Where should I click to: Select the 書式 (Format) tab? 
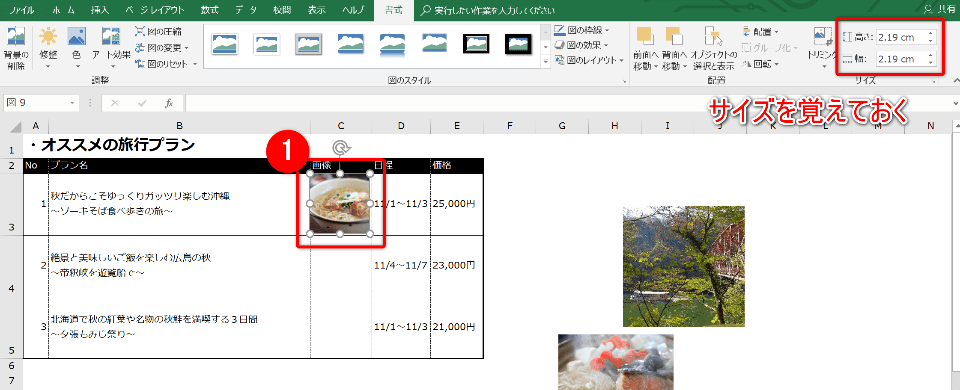(394, 10)
